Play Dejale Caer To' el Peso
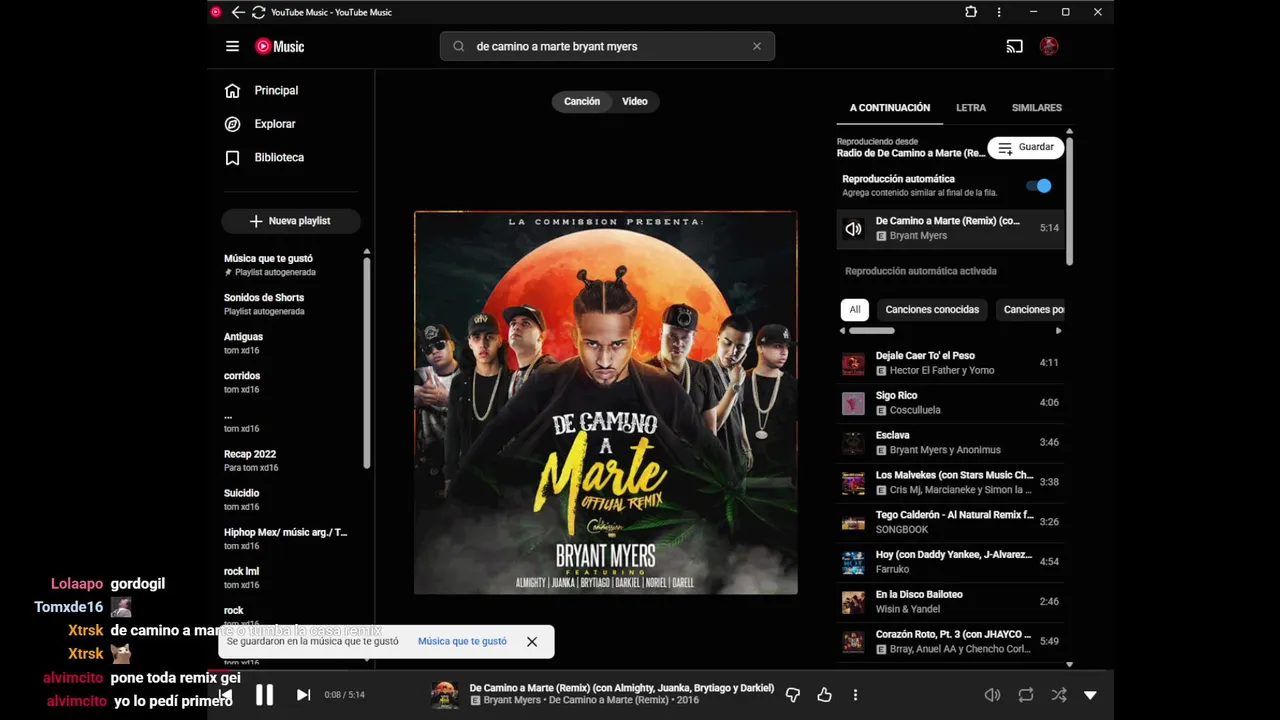Viewport: 1280px width, 720px height. coord(950,363)
